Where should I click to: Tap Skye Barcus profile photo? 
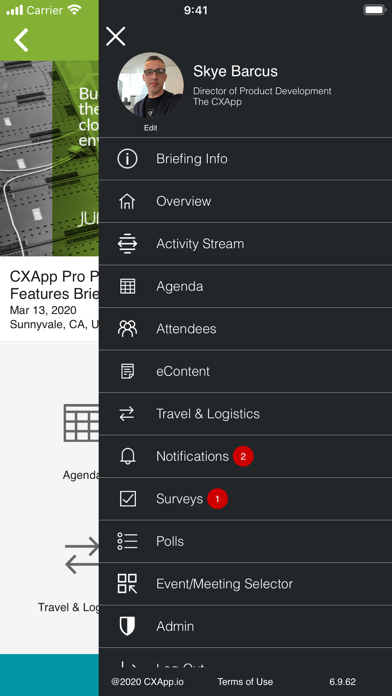point(150,86)
